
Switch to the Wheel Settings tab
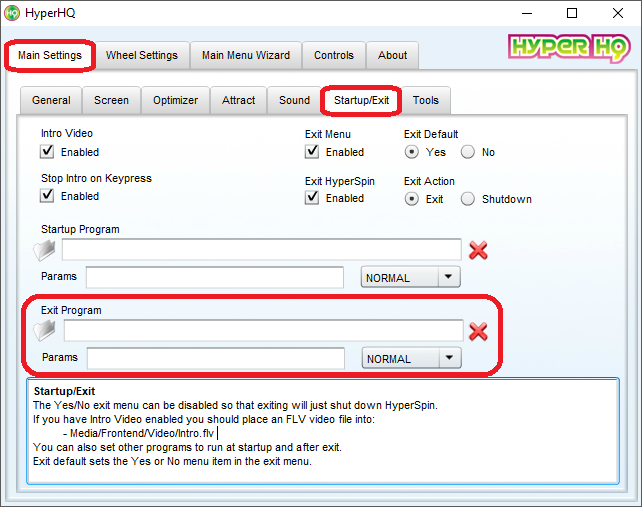(142, 55)
